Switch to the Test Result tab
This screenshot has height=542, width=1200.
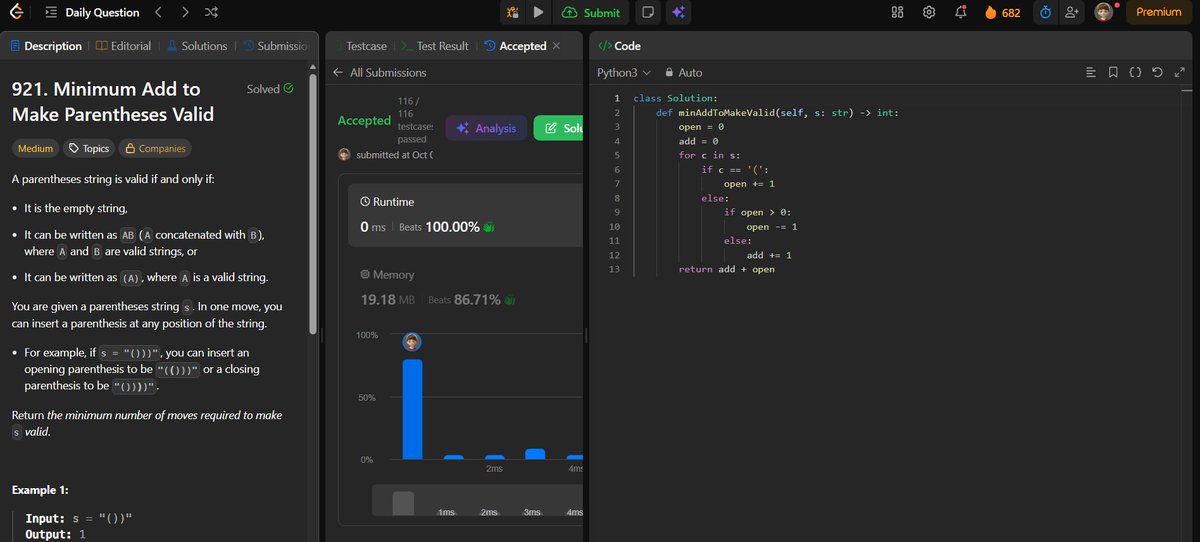tap(434, 46)
